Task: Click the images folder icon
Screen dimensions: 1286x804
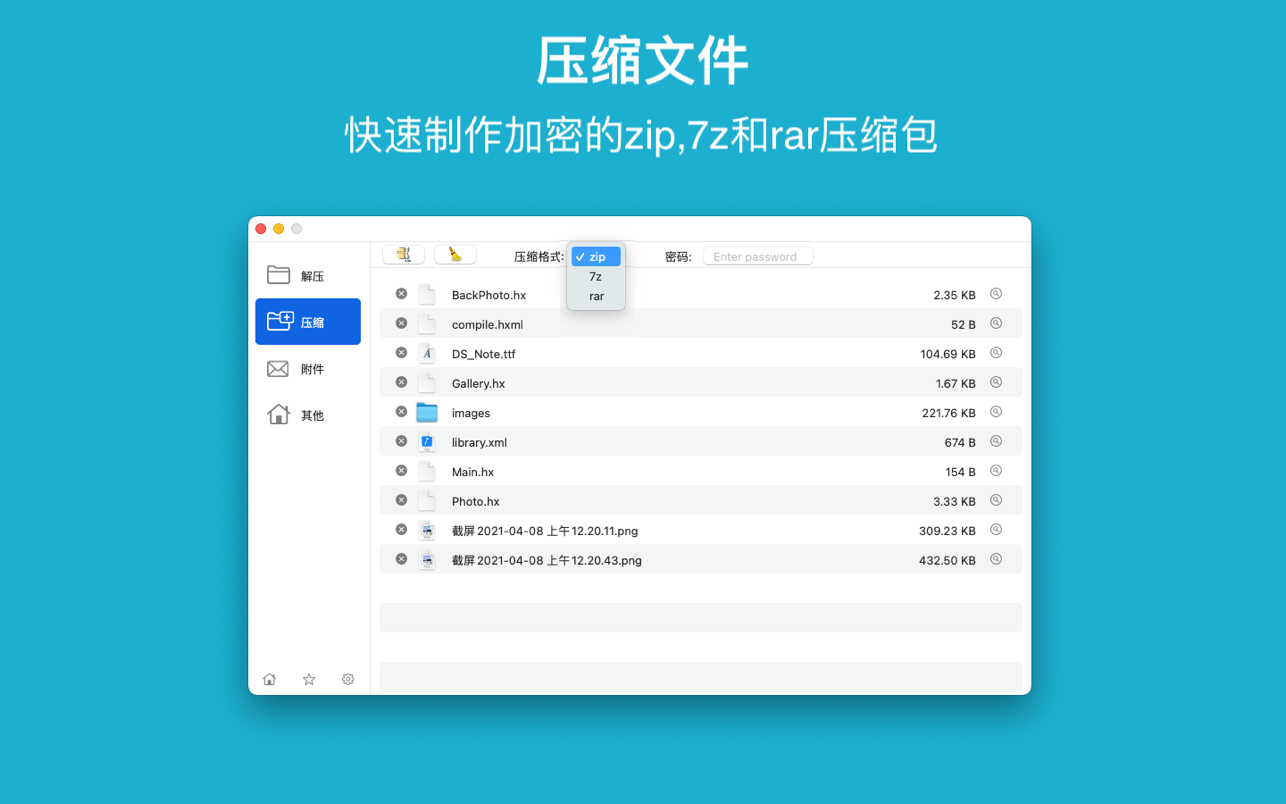Action: click(x=427, y=412)
